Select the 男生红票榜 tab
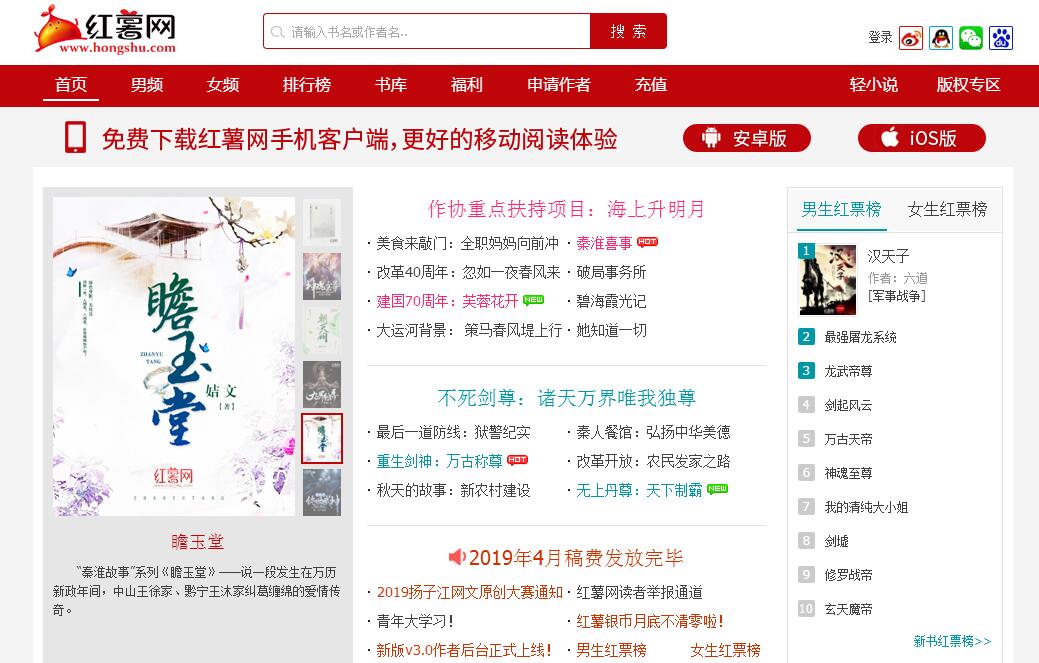 pyautogui.click(x=841, y=209)
